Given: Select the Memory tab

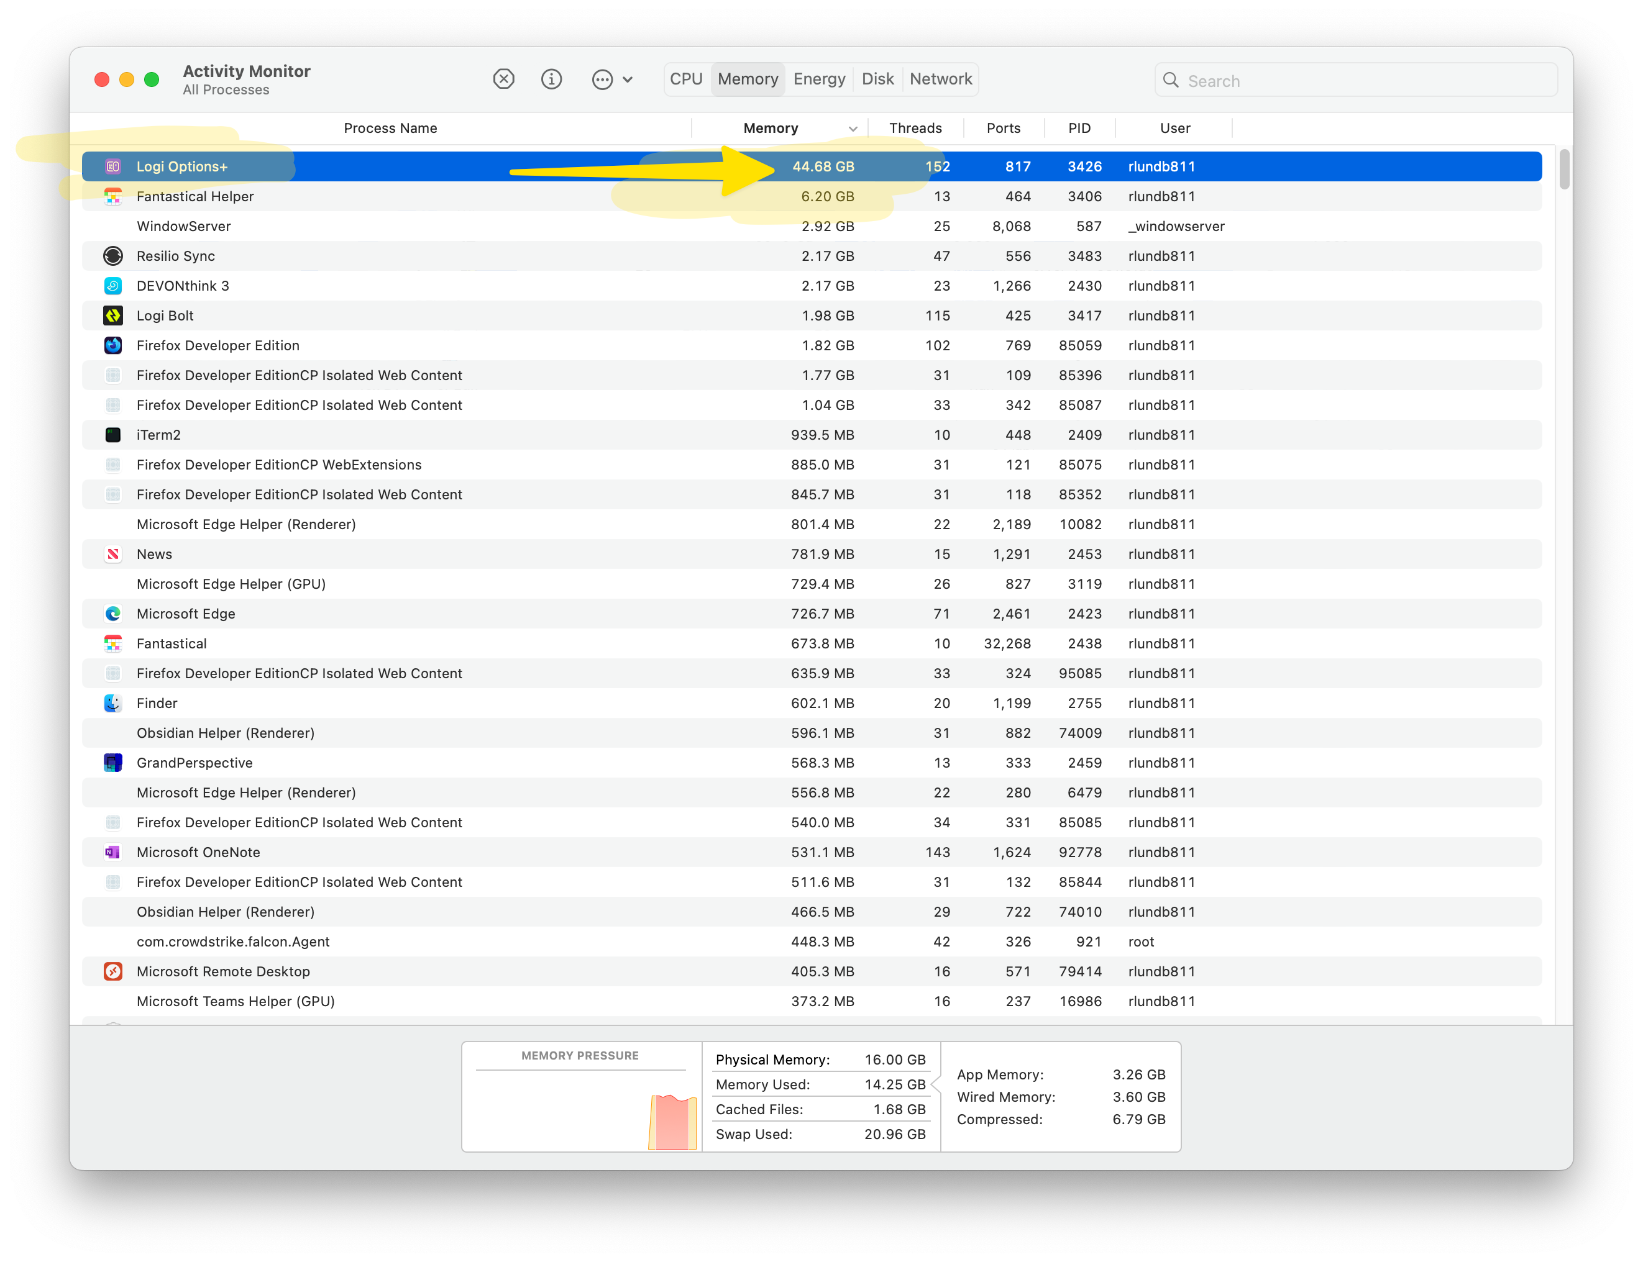Looking at the screenshot, I should 748,79.
